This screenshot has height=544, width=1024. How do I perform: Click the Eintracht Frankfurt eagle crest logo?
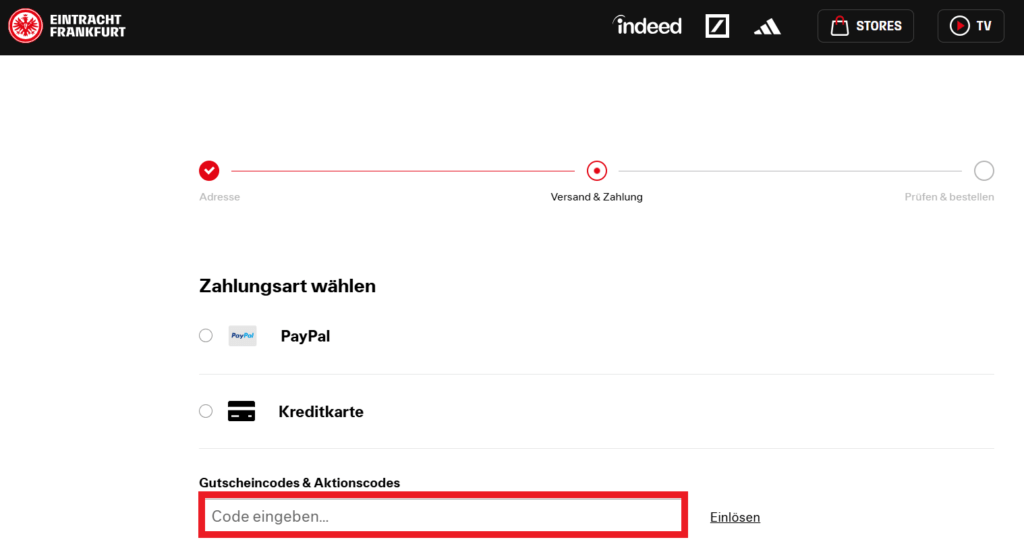[x=25, y=26]
